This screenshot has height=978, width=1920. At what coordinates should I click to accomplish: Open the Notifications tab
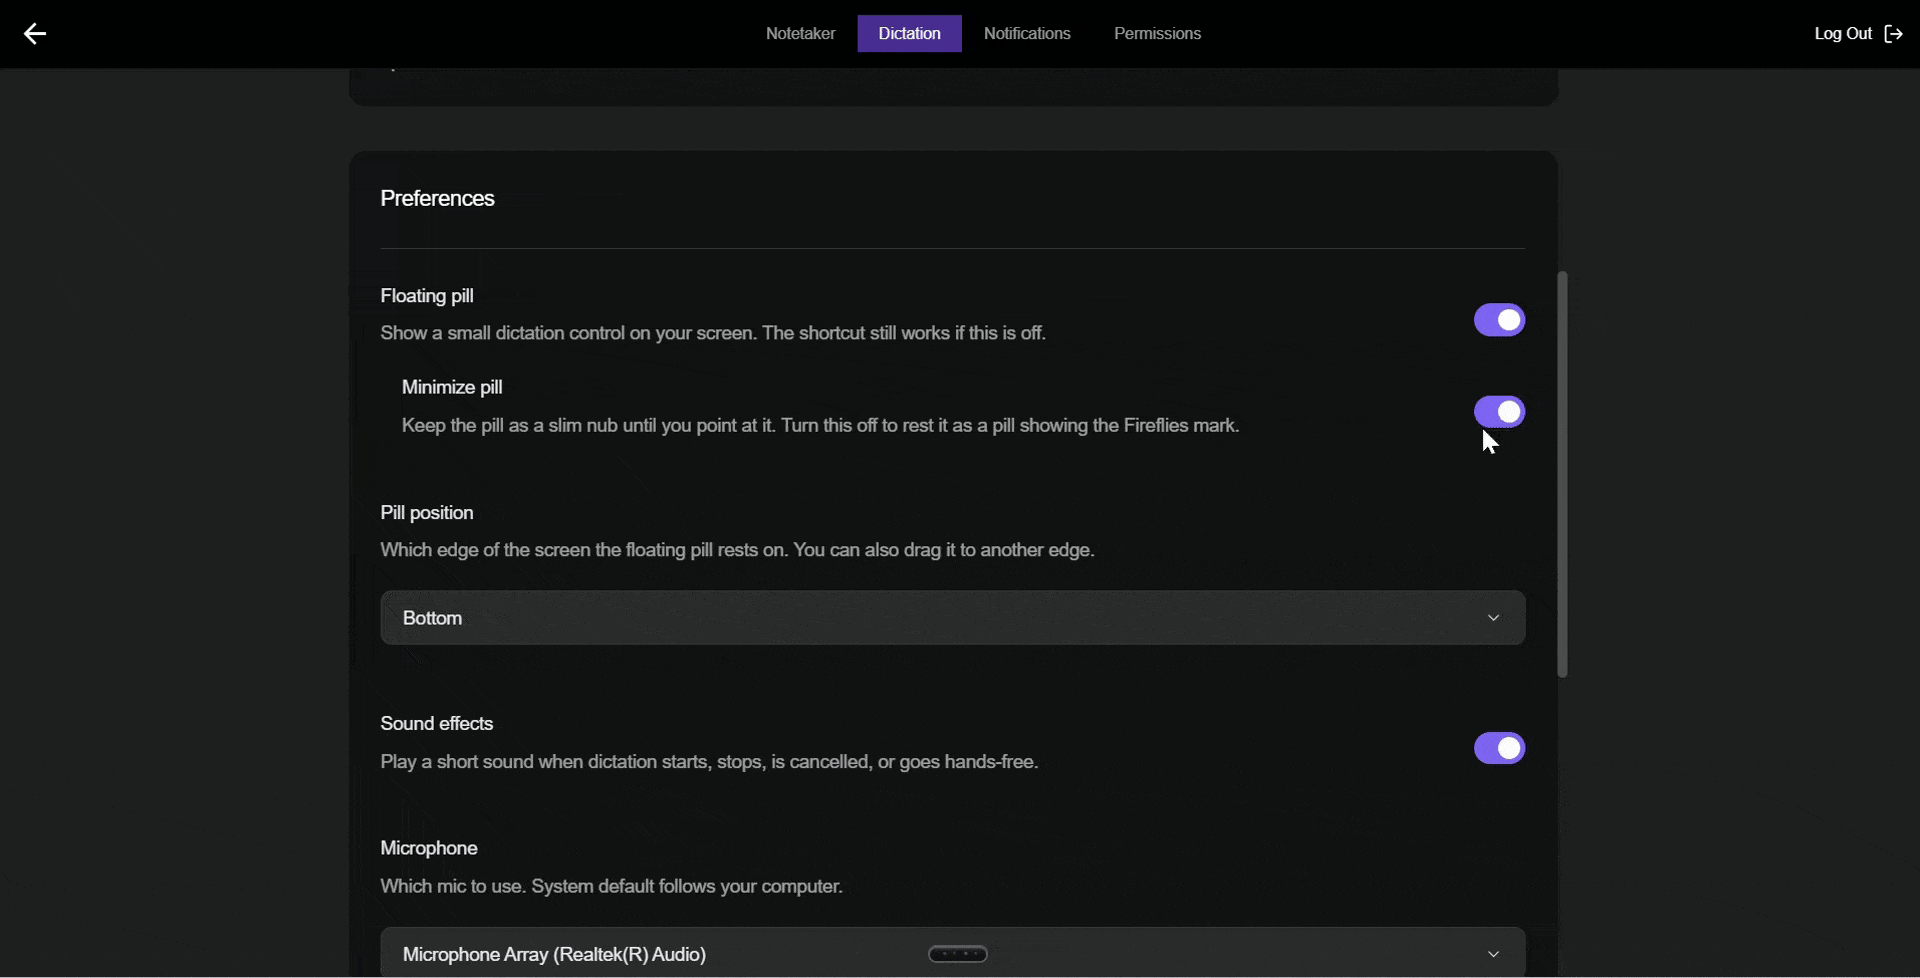click(x=1027, y=34)
